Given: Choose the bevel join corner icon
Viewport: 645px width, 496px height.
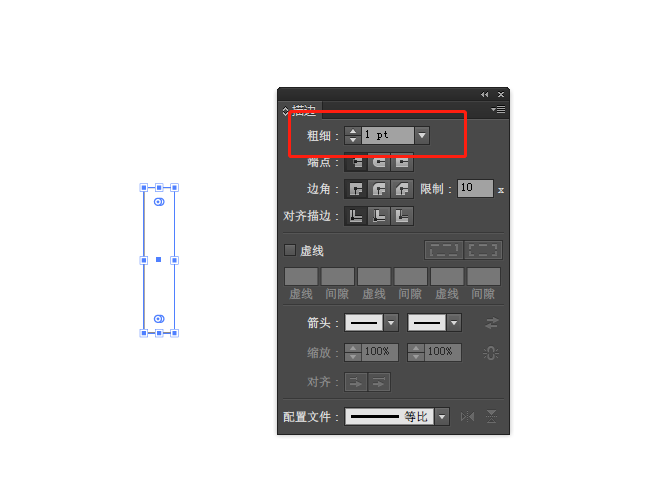Looking at the screenshot, I should [x=402, y=189].
